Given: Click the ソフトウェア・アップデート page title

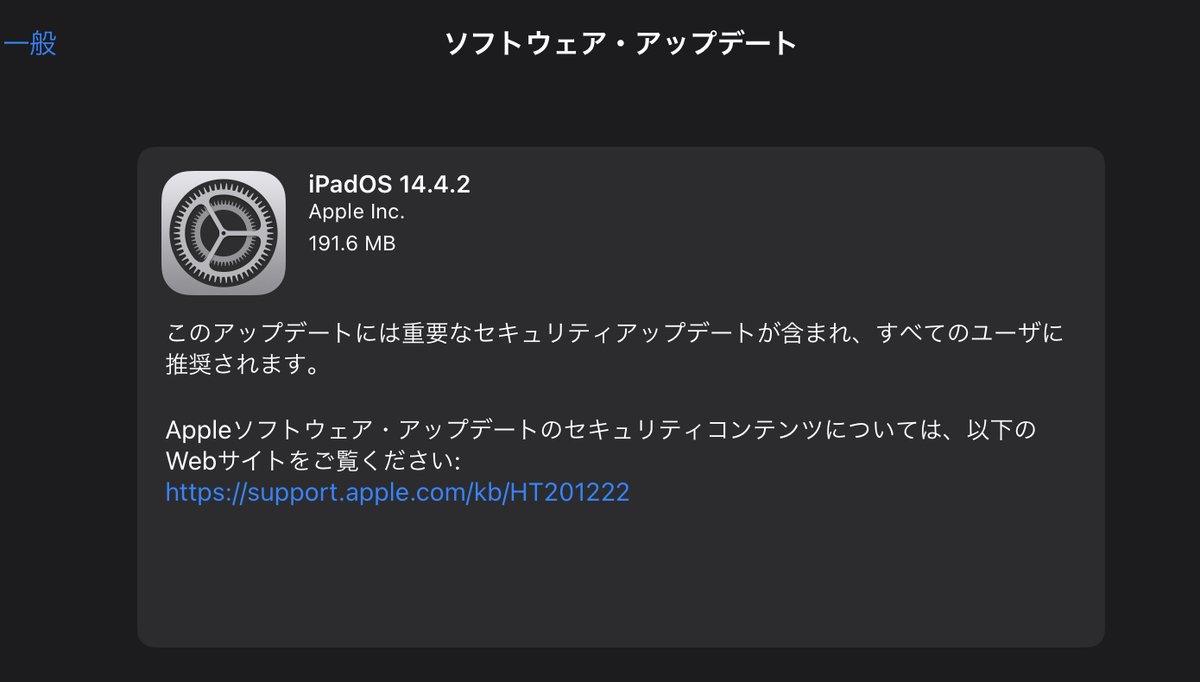Looking at the screenshot, I should (620, 44).
